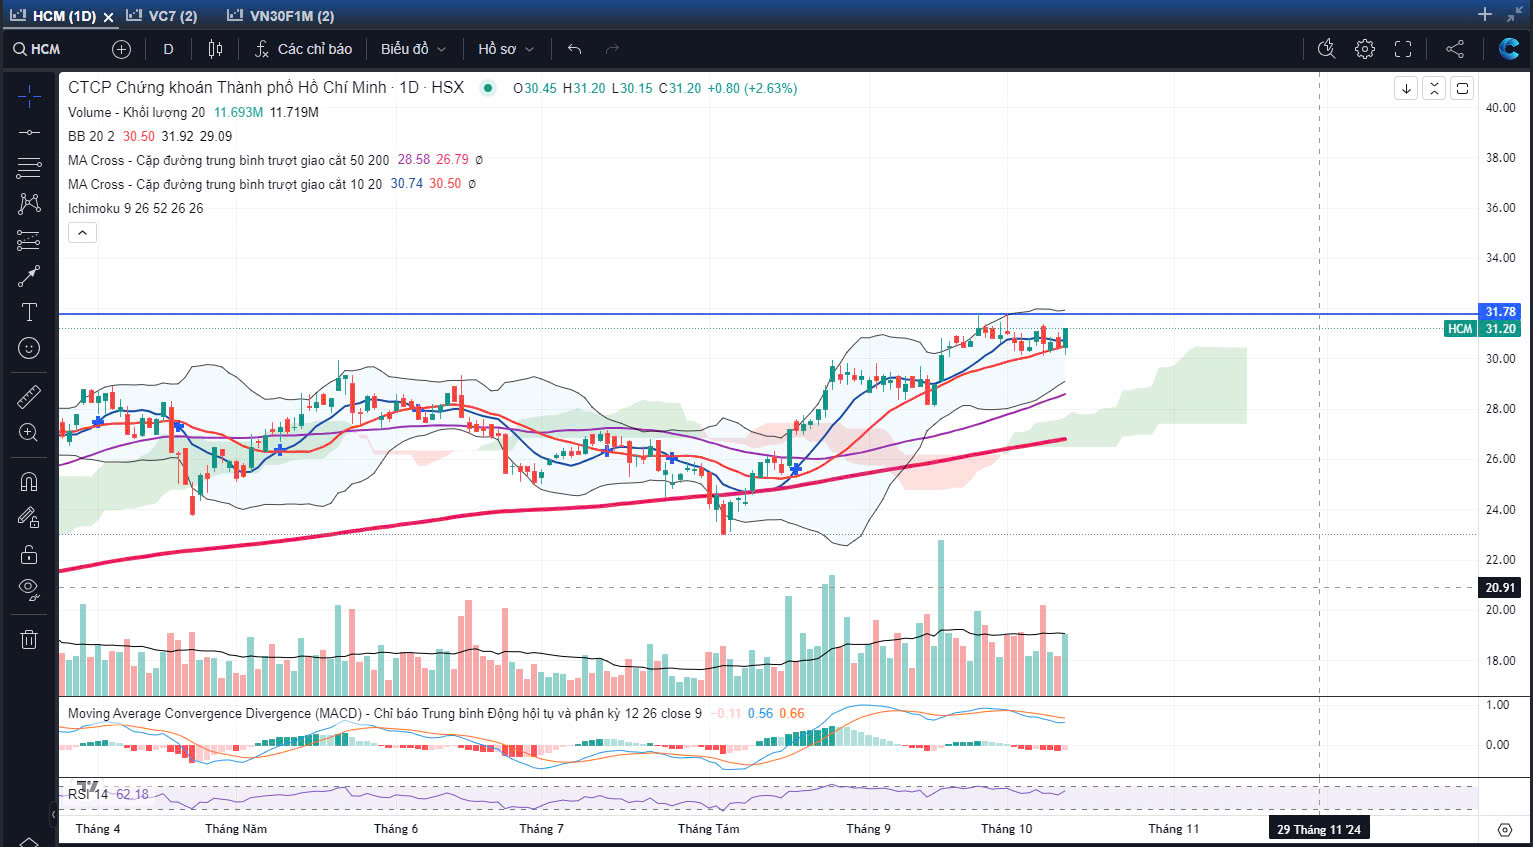
Task: Select the brush annotation tool
Action: pos(29,276)
